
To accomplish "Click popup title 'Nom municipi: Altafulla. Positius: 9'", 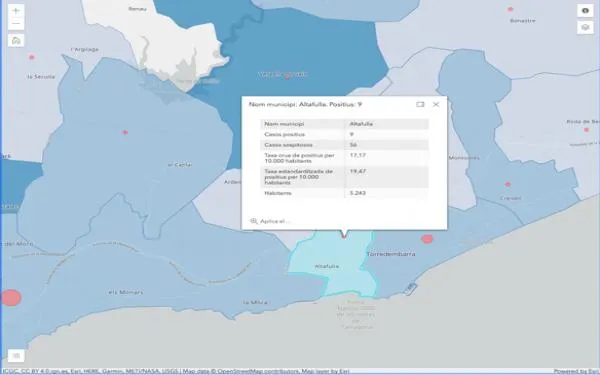I will [x=305, y=104].
